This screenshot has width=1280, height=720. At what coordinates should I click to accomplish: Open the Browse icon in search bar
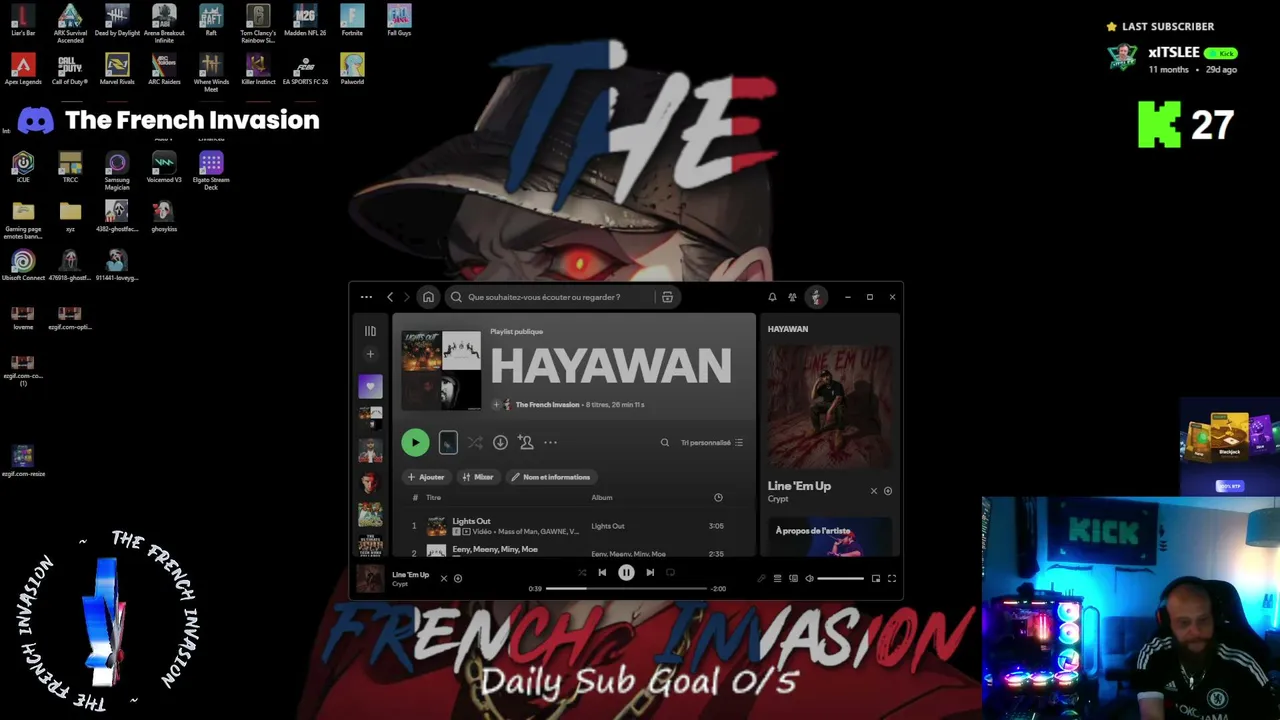click(x=667, y=297)
